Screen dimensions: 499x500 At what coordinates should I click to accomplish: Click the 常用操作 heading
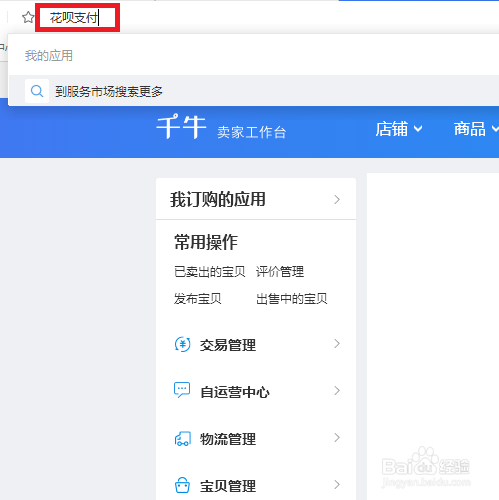click(x=206, y=242)
